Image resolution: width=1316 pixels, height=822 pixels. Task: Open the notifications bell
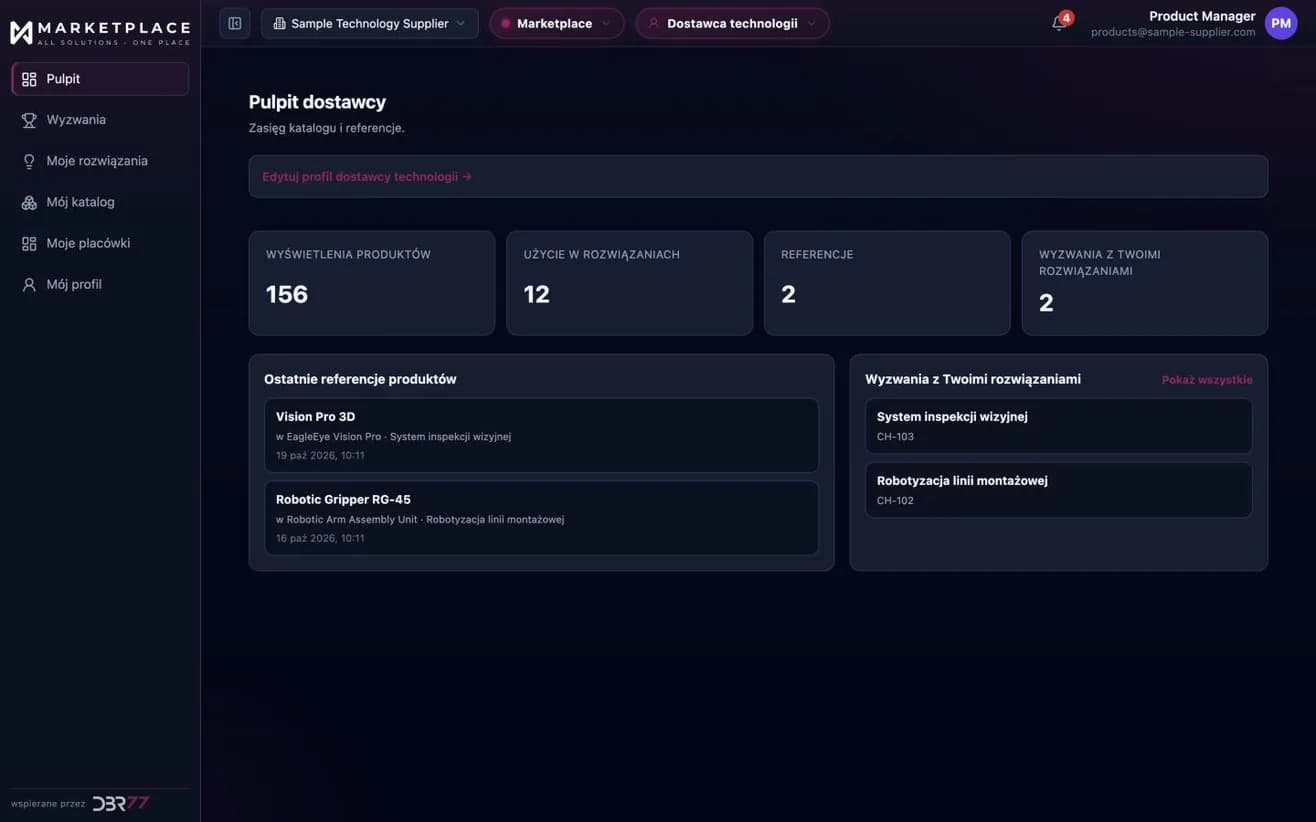click(1059, 23)
